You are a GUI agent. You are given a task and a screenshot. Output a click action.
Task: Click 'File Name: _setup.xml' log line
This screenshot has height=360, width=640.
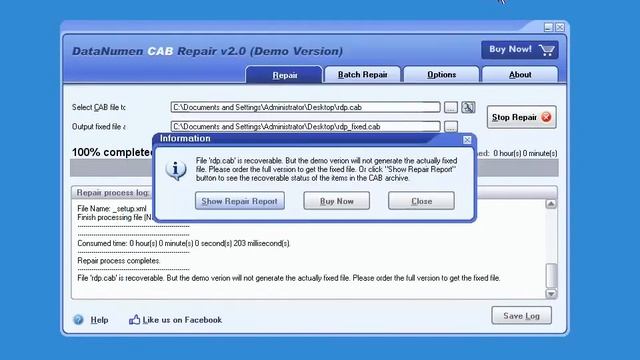click(111, 209)
